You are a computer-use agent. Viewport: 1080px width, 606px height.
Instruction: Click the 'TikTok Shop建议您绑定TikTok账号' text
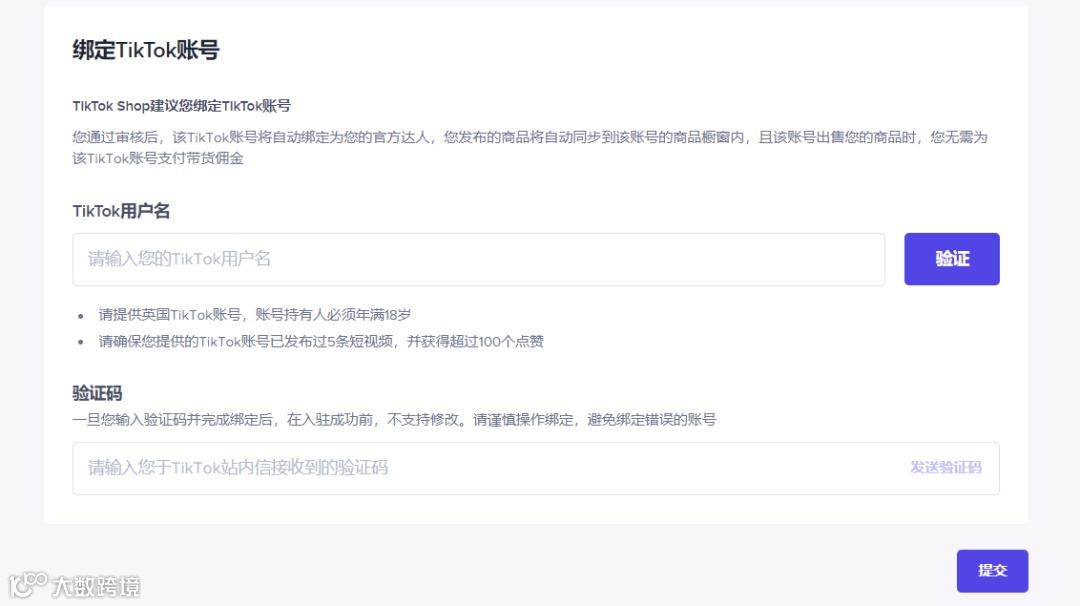[x=182, y=106]
